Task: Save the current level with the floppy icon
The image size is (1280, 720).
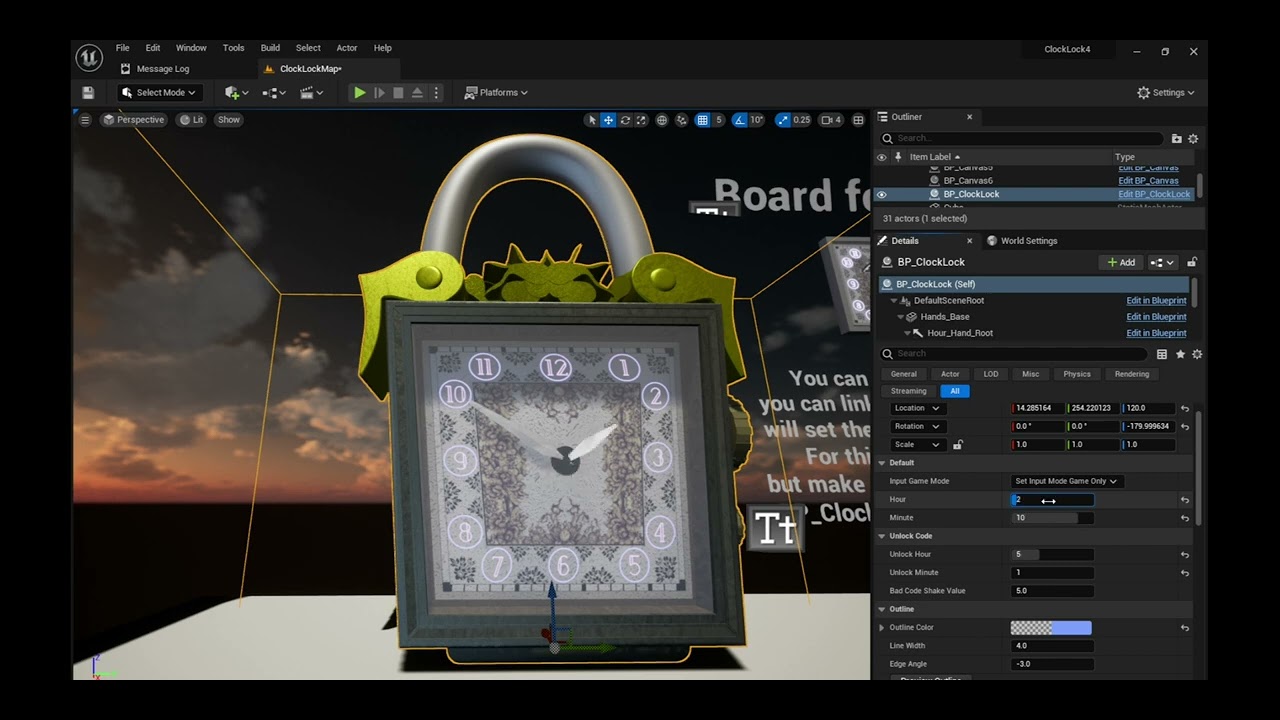Action: point(88,93)
